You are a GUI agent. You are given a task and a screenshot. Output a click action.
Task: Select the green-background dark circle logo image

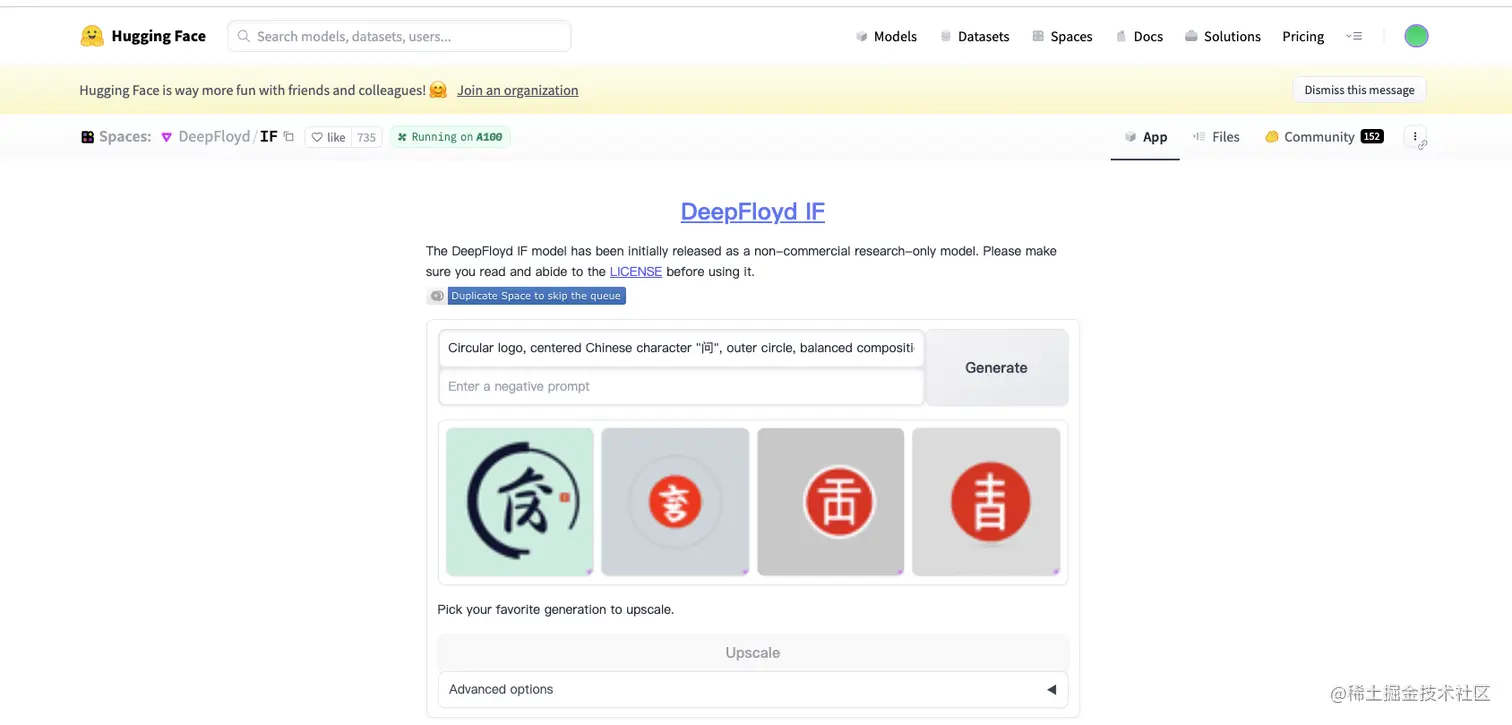[520, 502]
